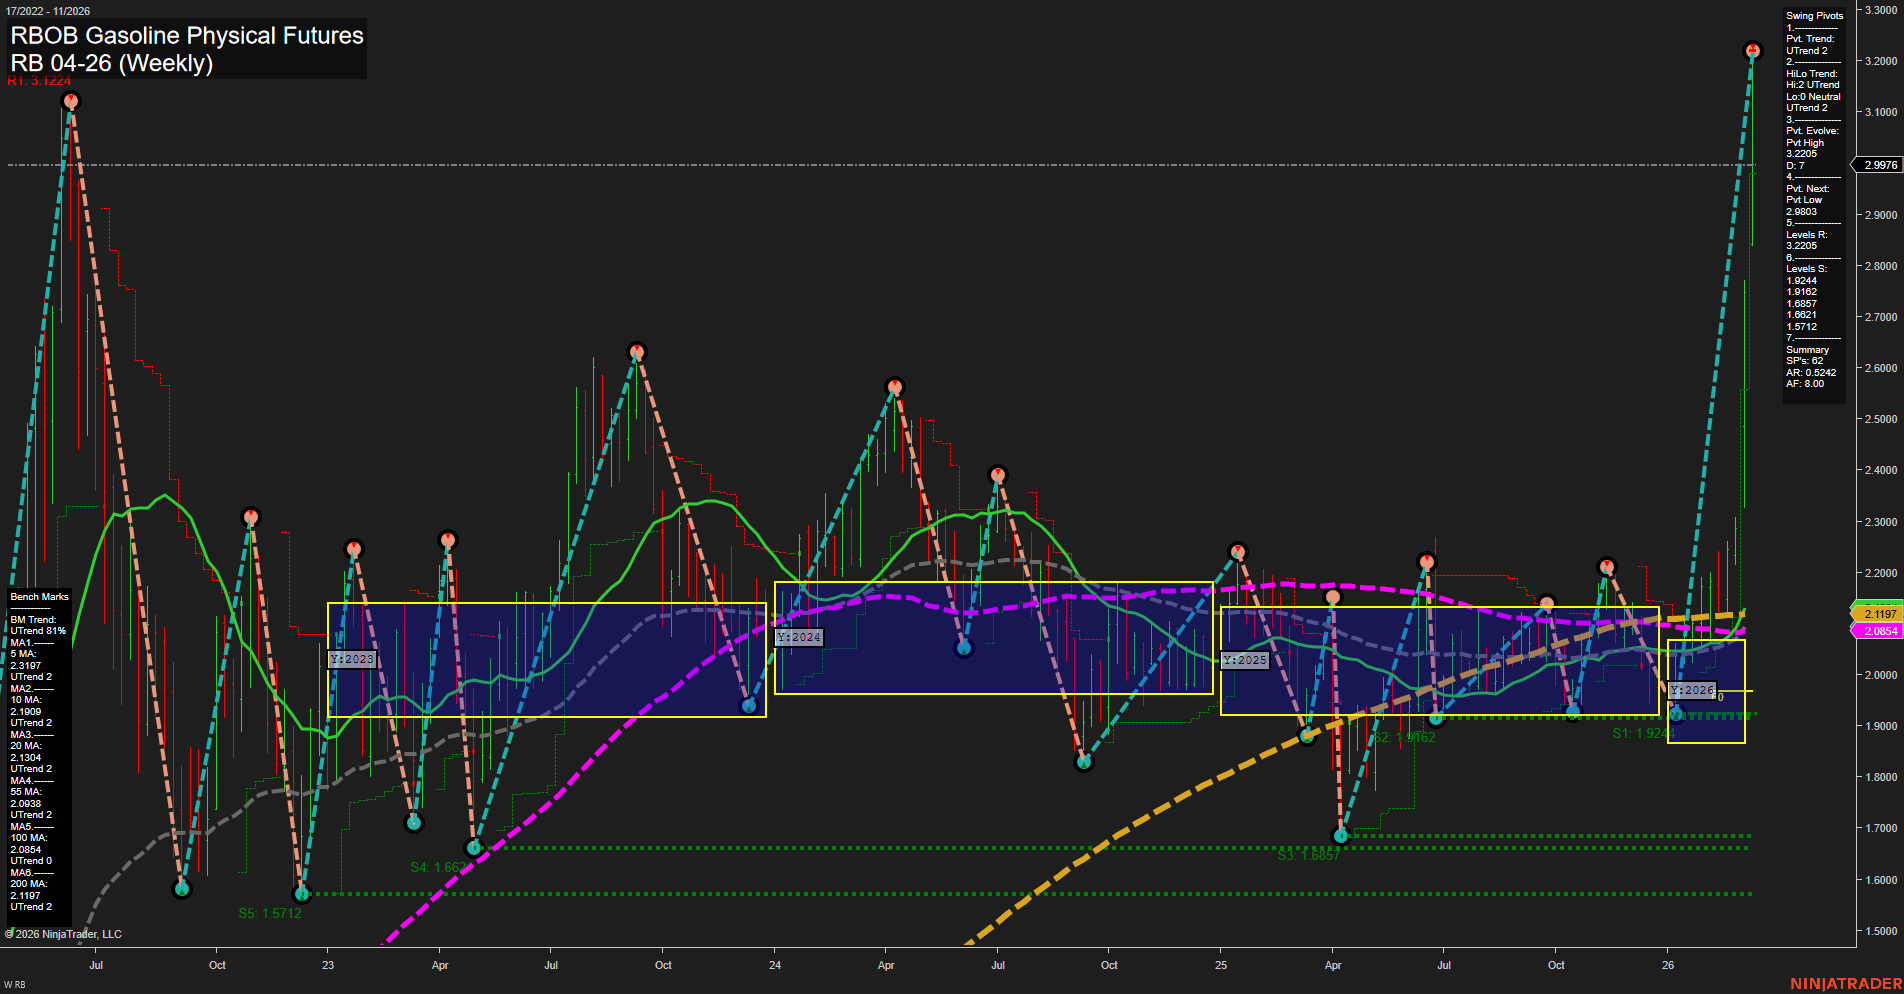Expand the Y:2026 year range box label
This screenshot has width=1904, height=994.
(x=1692, y=688)
